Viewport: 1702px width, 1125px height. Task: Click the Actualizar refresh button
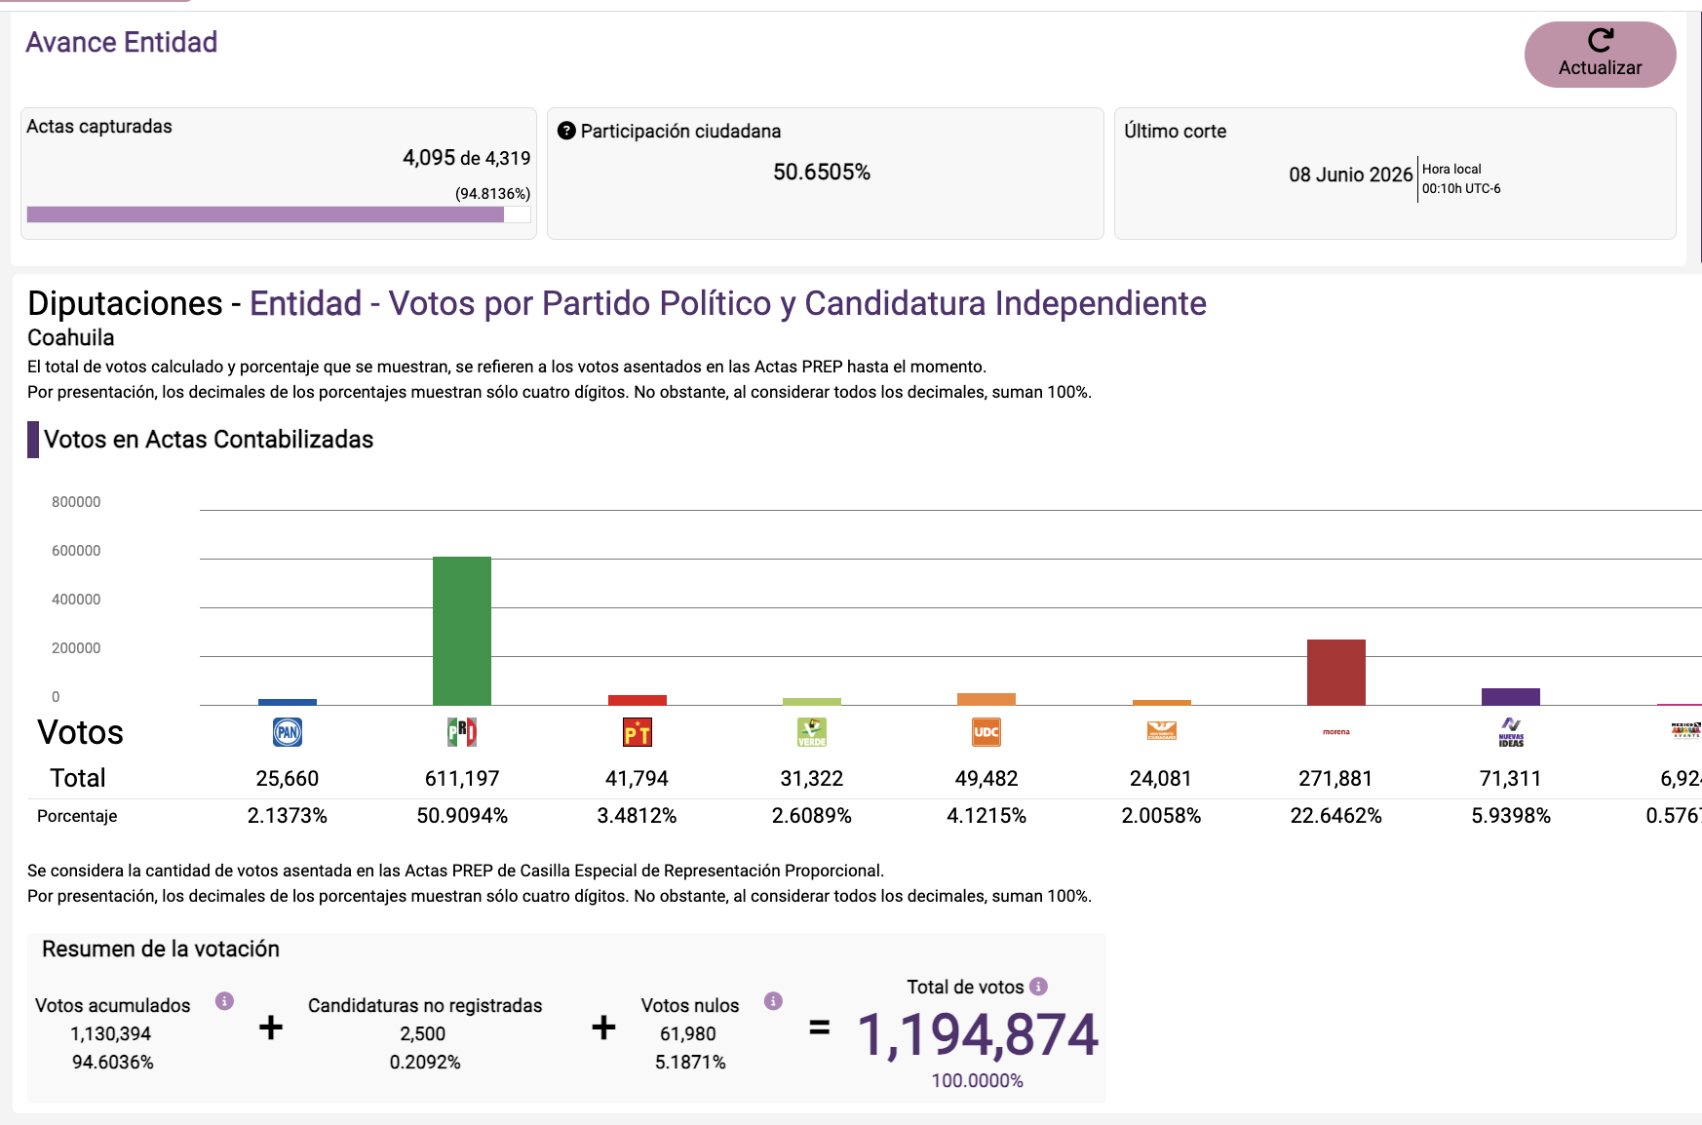click(x=1599, y=54)
